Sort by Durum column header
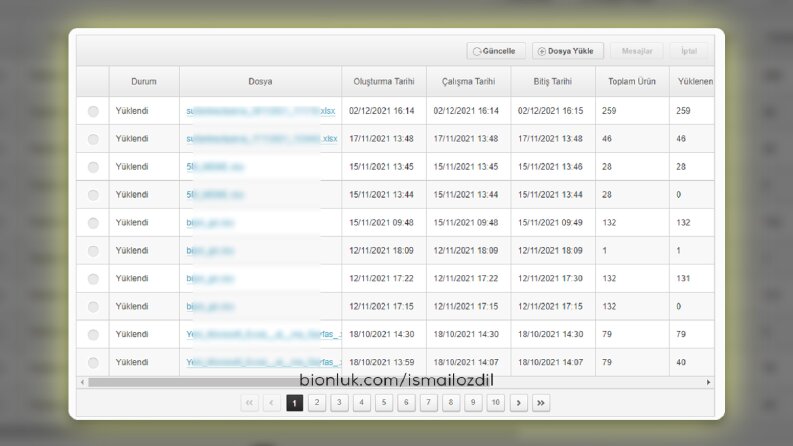Image resolution: width=793 pixels, height=446 pixels. pyautogui.click(x=144, y=81)
